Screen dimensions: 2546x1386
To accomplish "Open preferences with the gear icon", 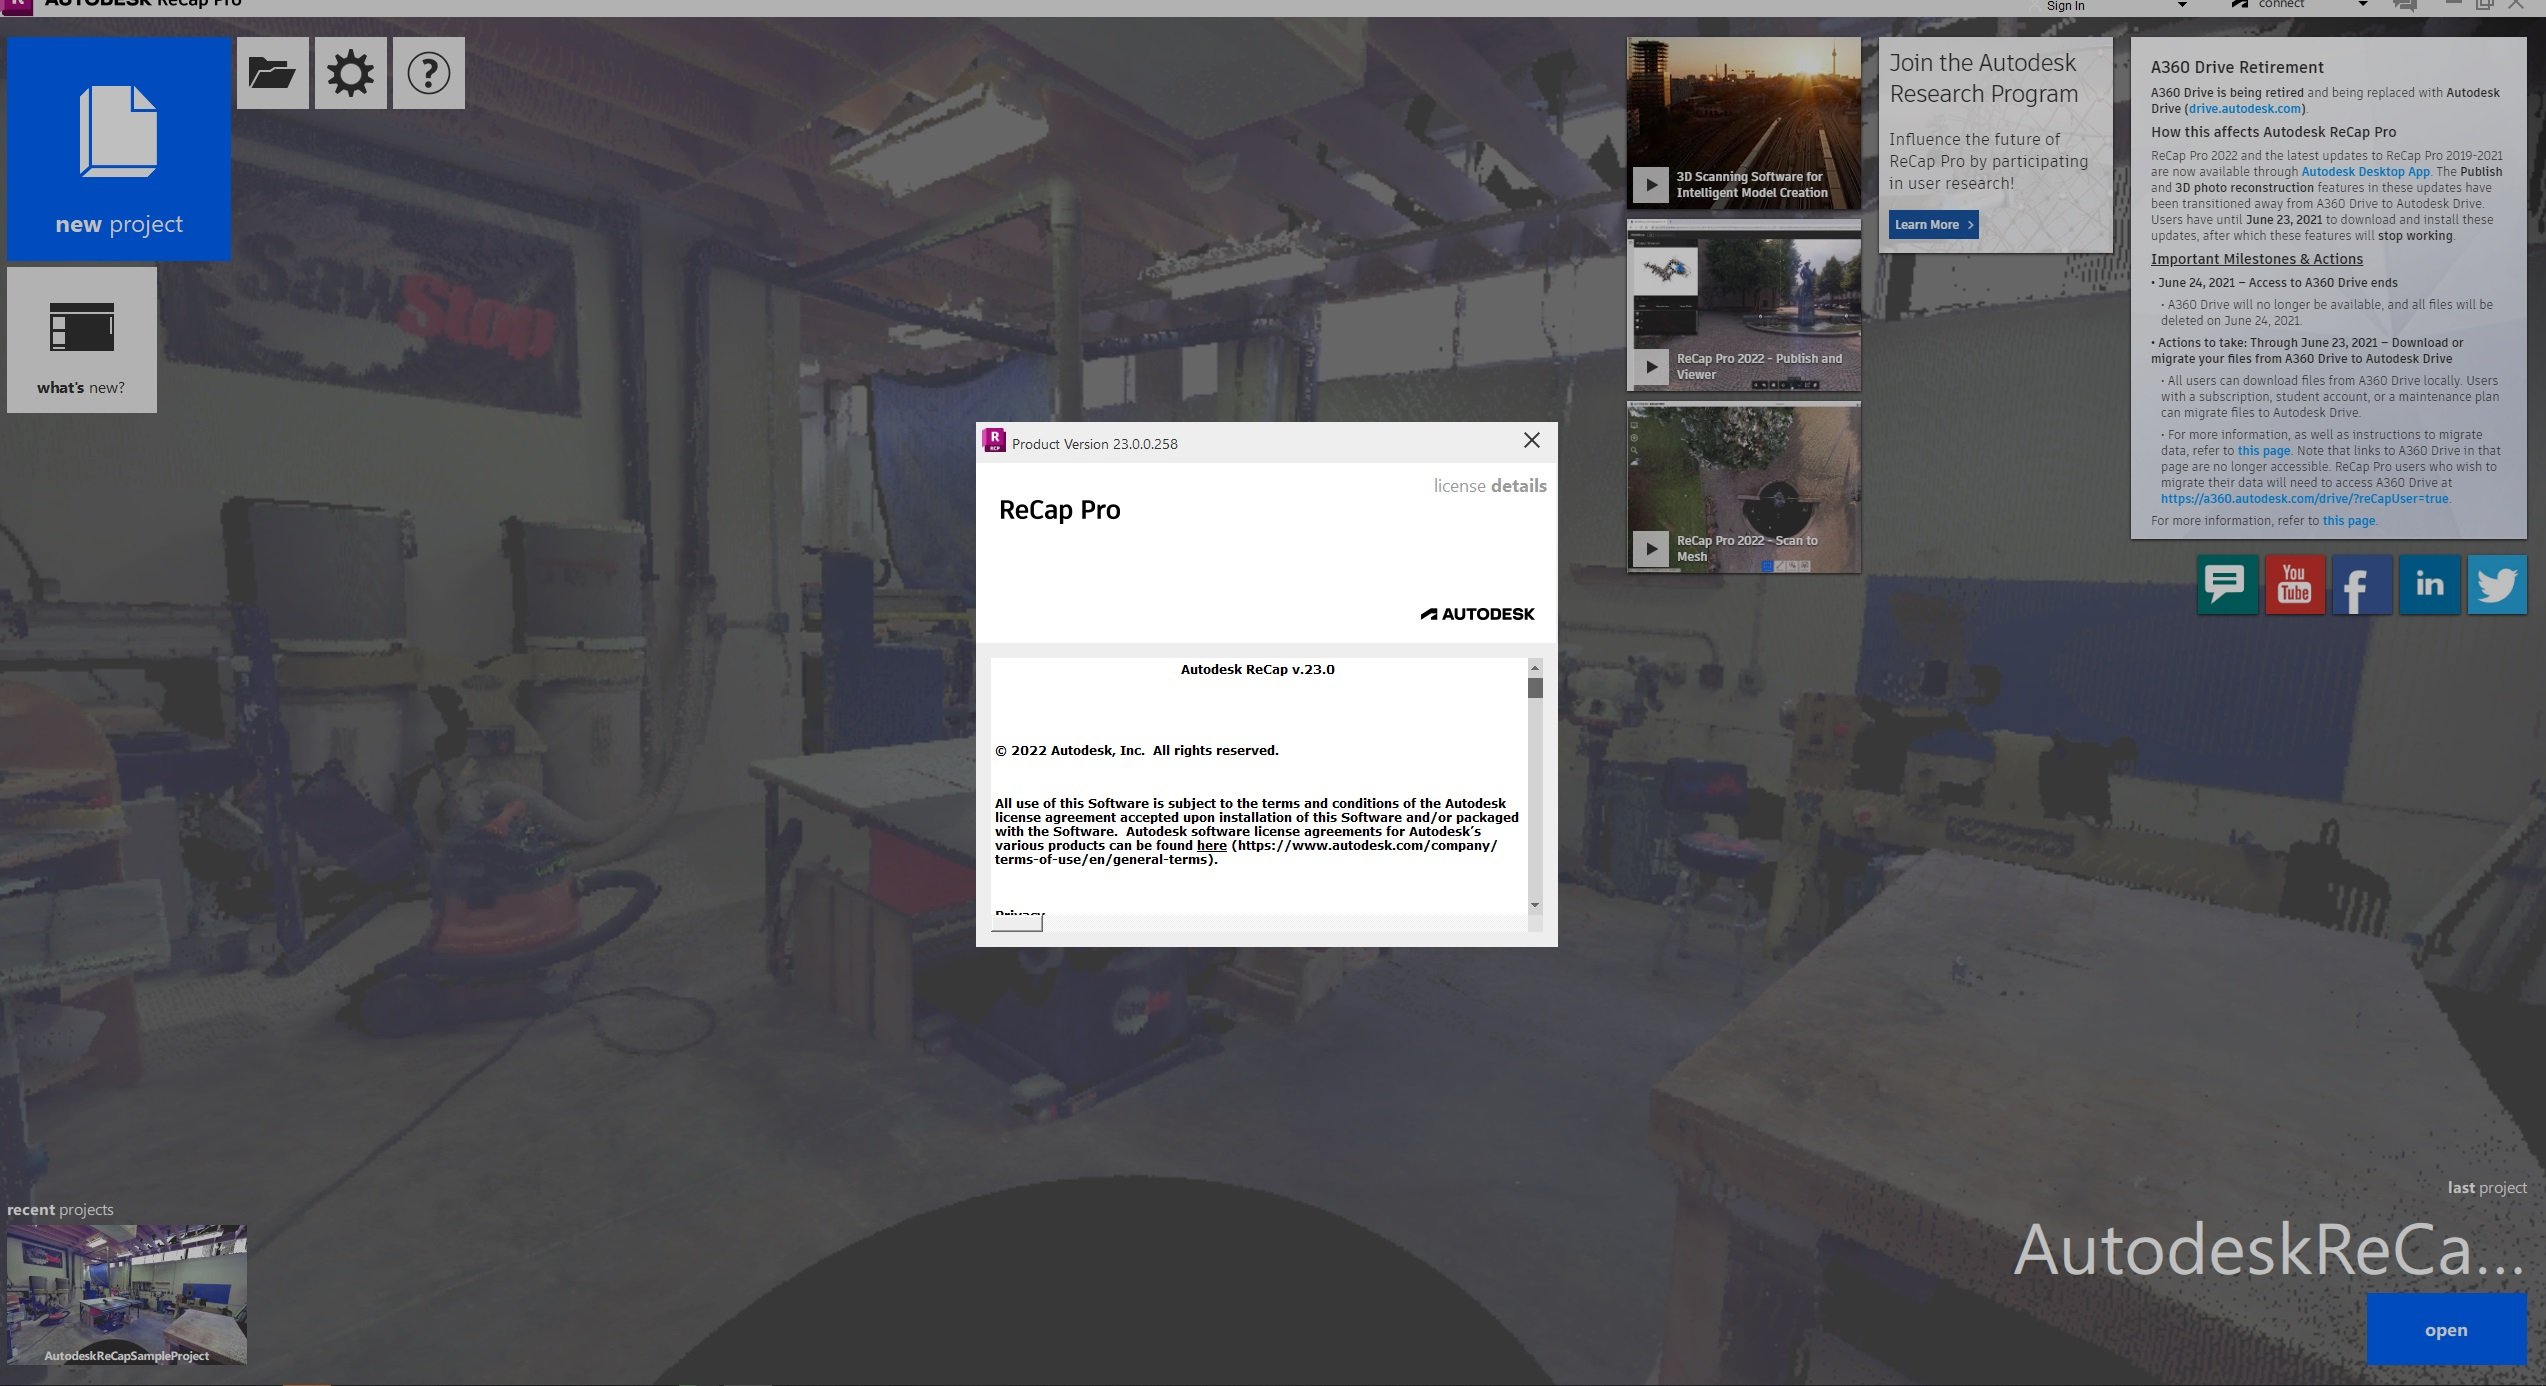I will (350, 73).
